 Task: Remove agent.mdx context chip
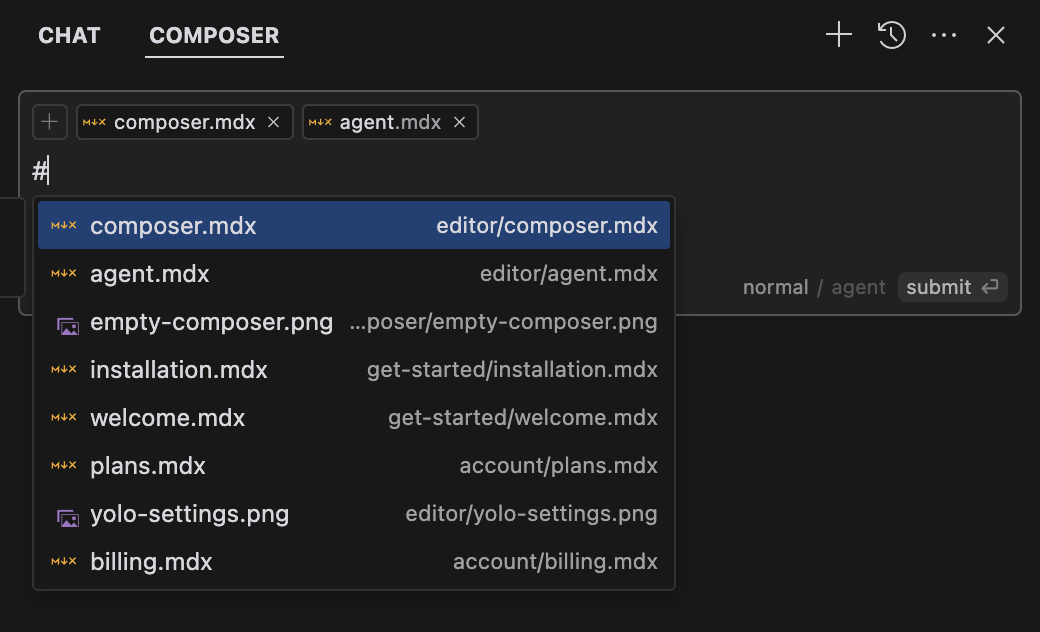point(459,122)
